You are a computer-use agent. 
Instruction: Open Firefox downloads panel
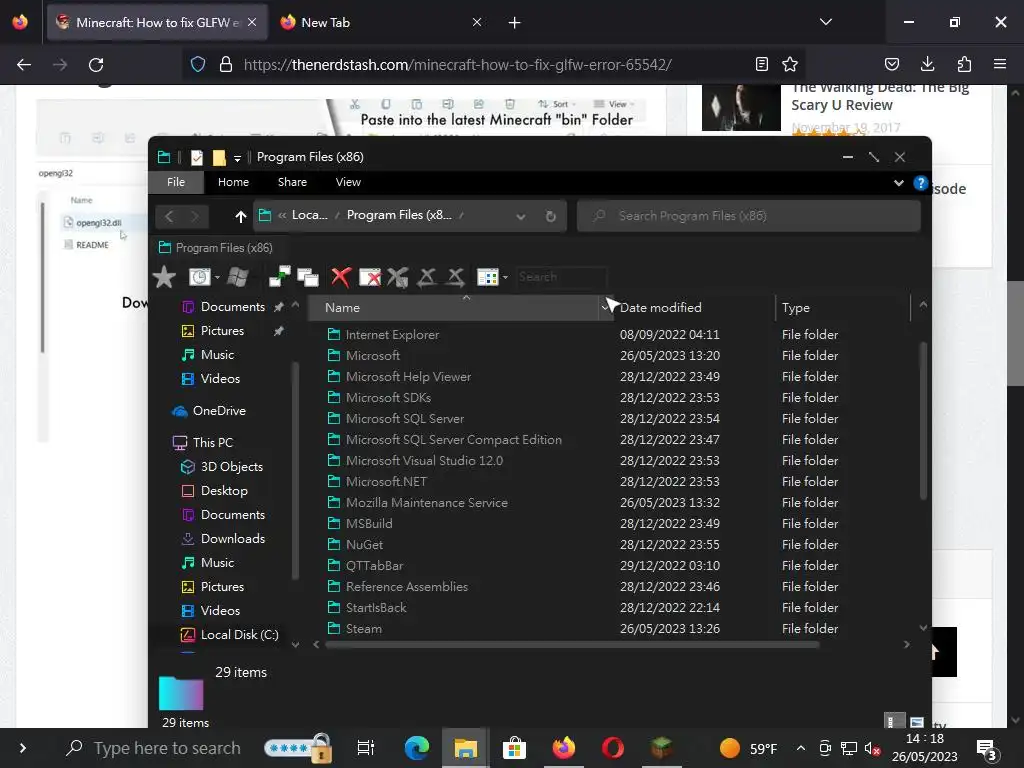tap(927, 64)
